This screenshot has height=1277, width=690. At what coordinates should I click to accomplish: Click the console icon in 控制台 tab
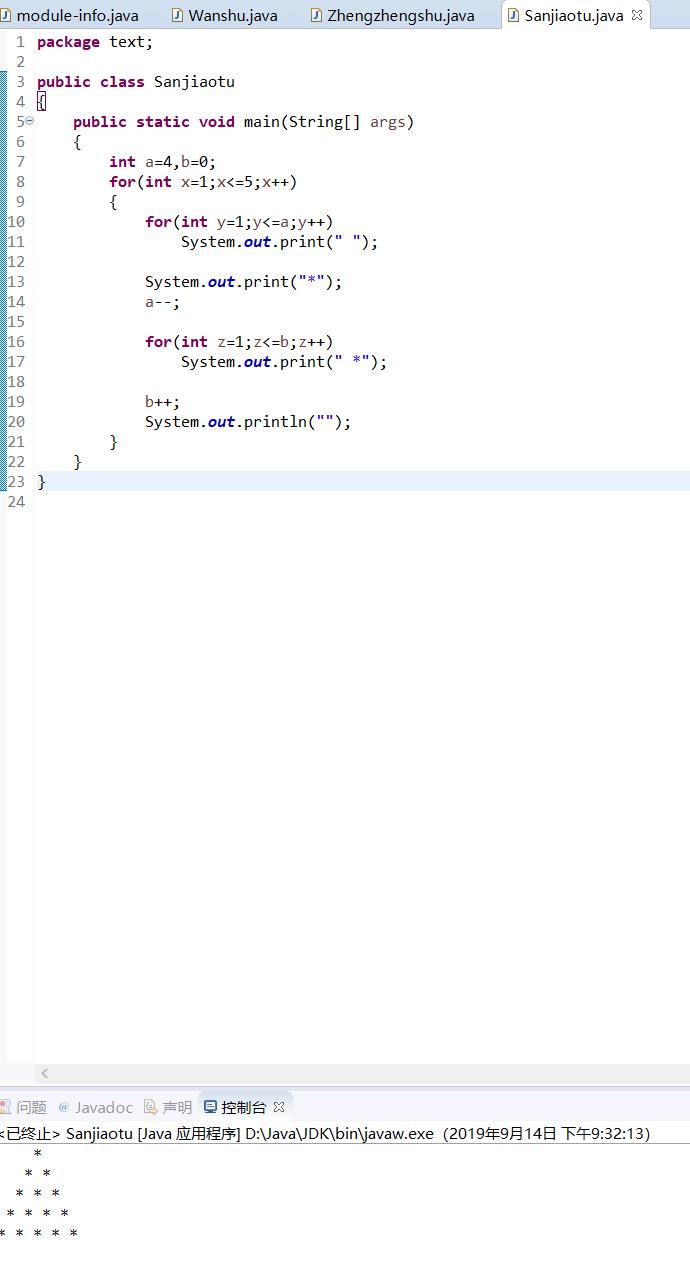point(210,1107)
